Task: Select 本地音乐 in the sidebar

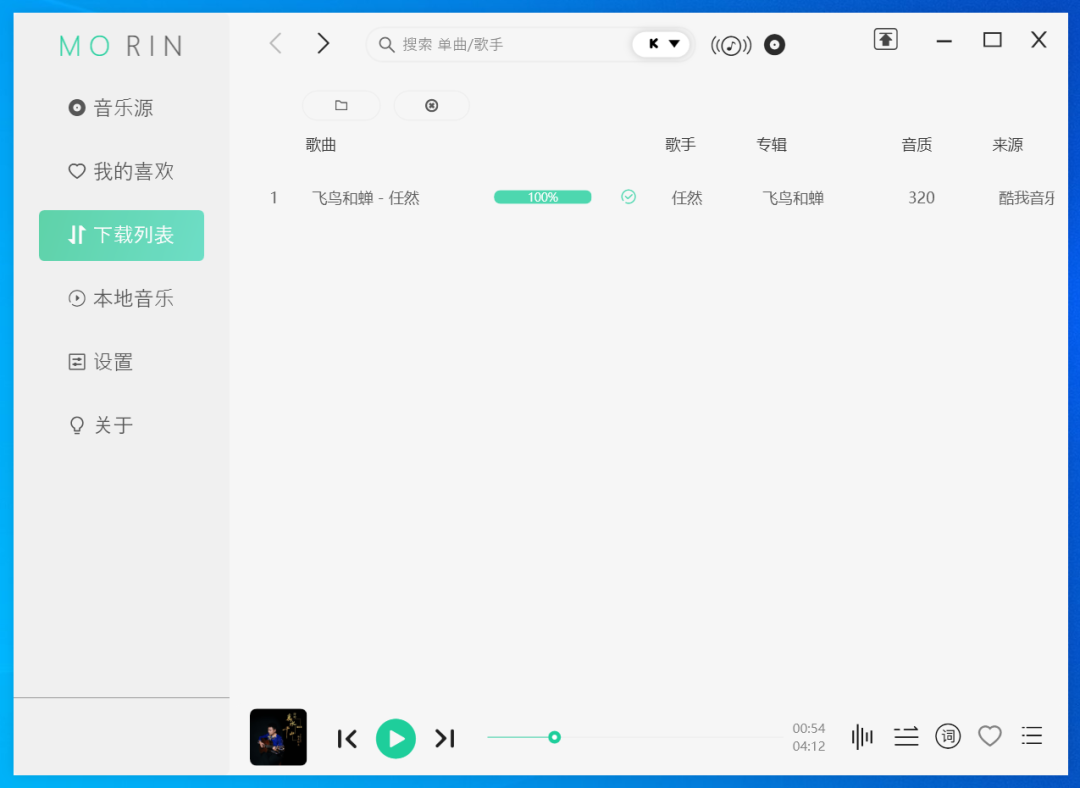Action: coord(120,298)
